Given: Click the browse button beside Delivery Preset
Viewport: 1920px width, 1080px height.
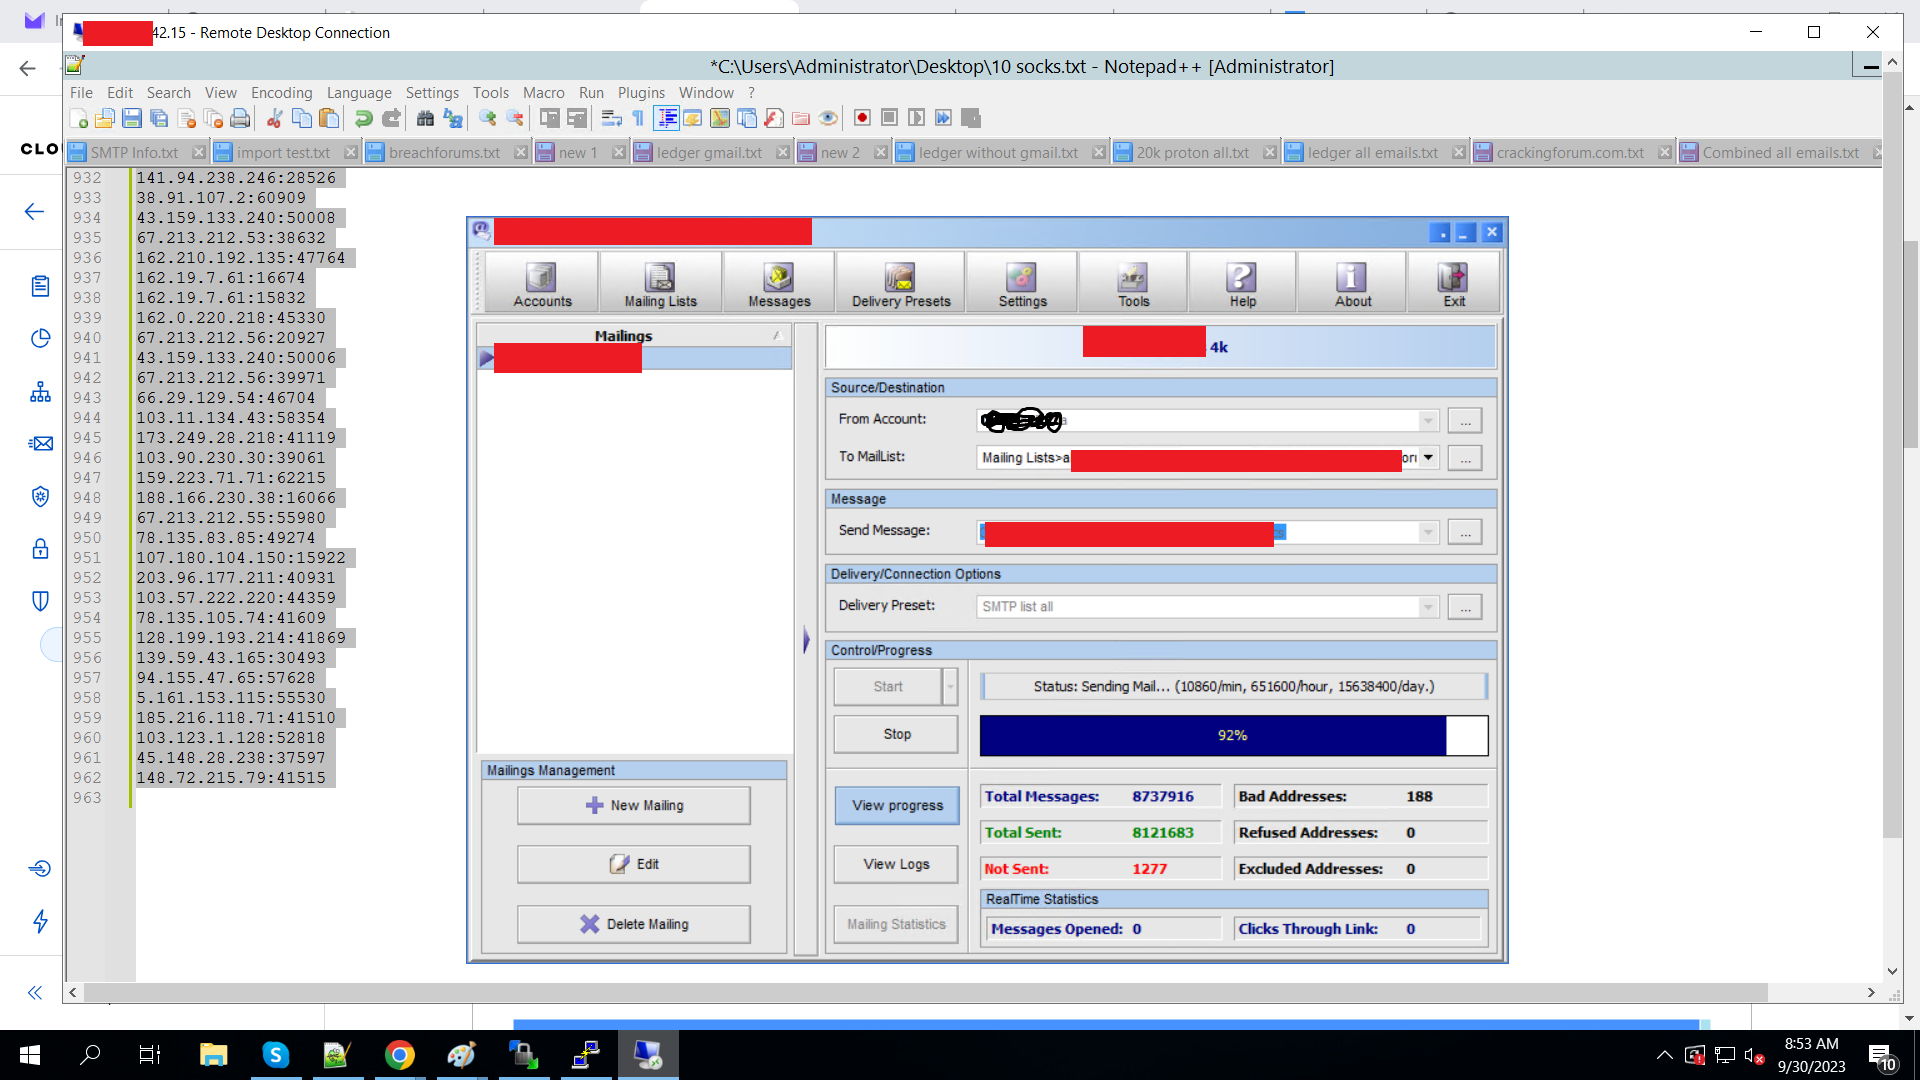Looking at the screenshot, I should pos(1465,607).
